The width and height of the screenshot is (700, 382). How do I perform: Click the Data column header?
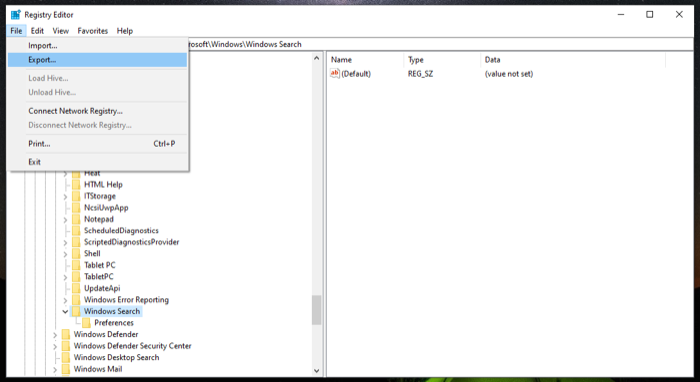573,60
